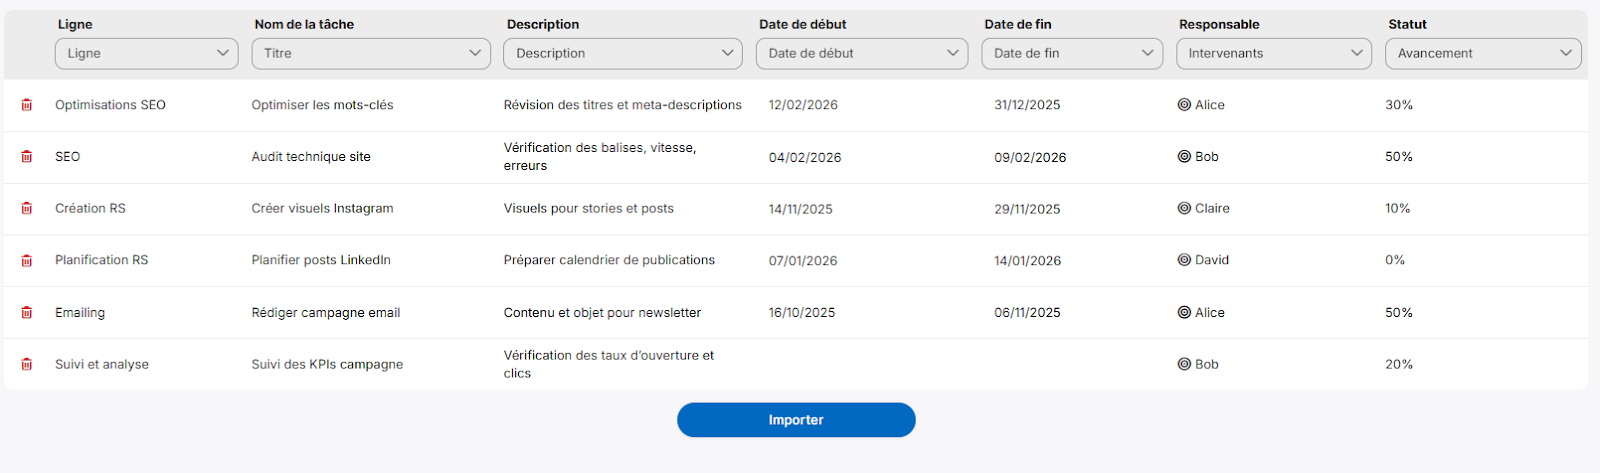
Task: Open the Ligne column mapping dropdown
Action: click(146, 54)
